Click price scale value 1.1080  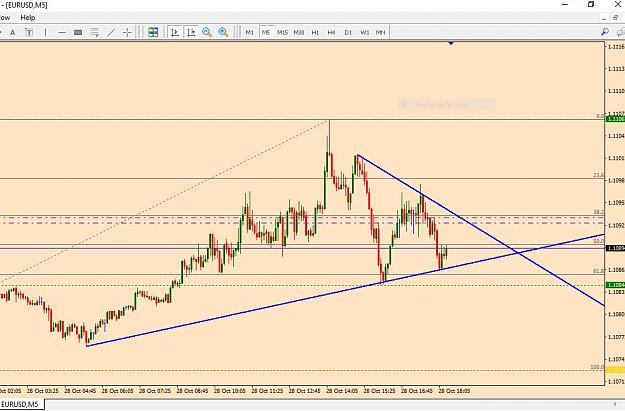point(616,315)
